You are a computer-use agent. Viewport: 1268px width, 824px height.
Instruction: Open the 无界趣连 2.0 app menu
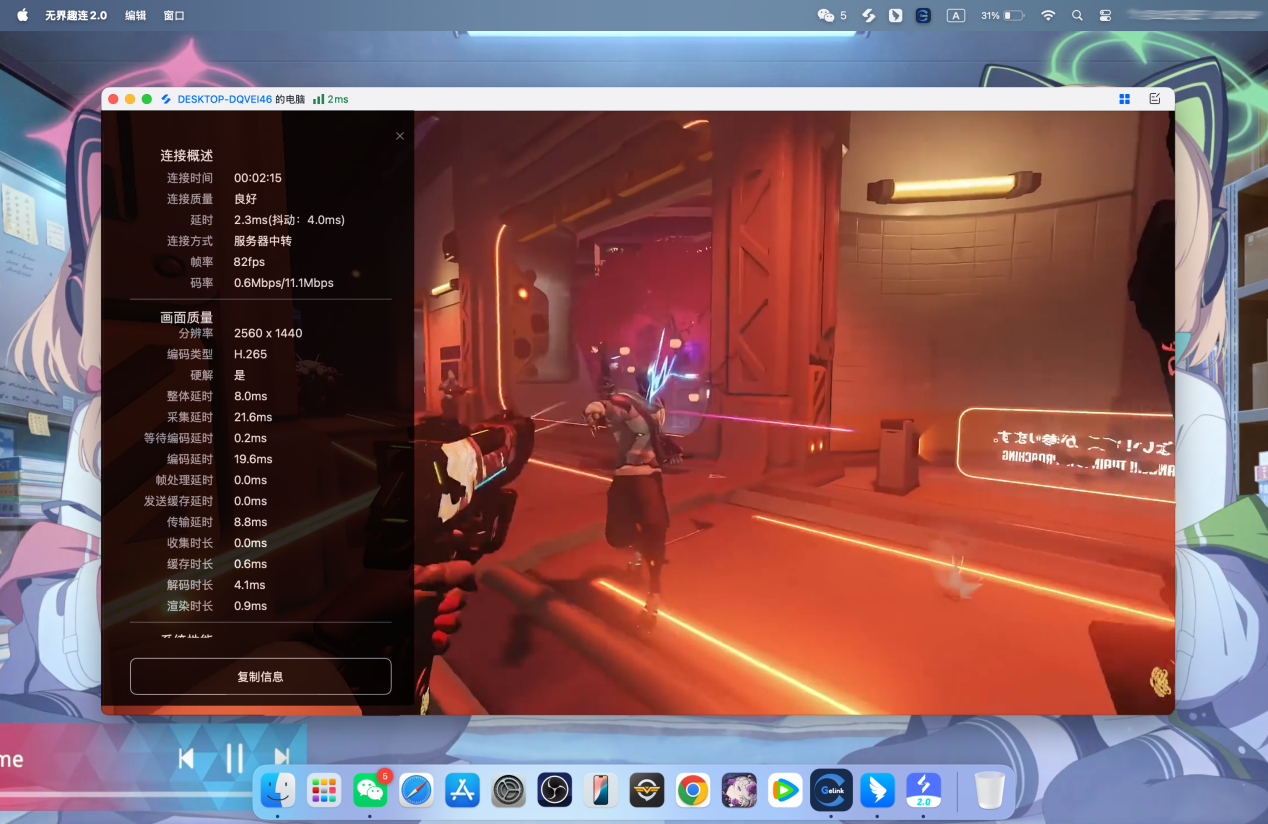pyautogui.click(x=76, y=15)
